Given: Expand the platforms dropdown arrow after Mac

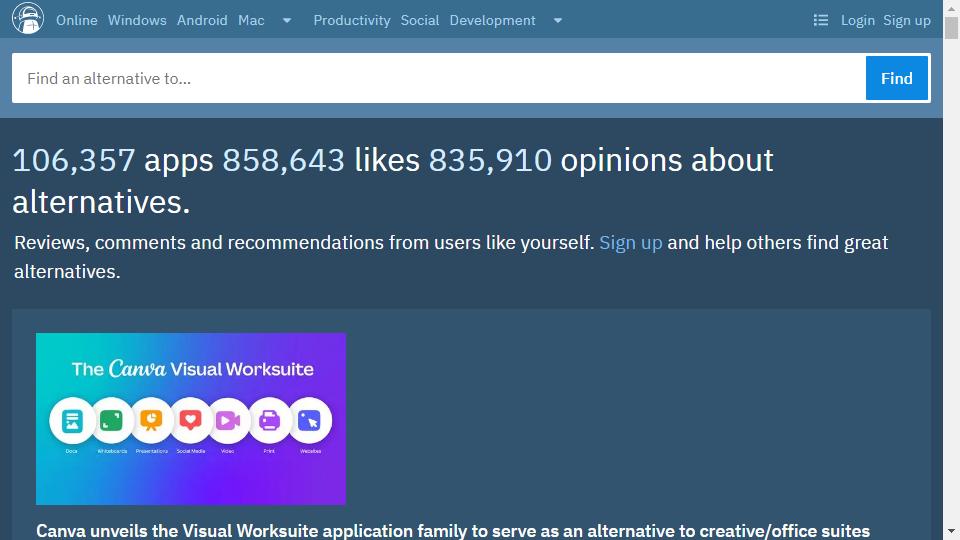Looking at the screenshot, I should click(x=287, y=20).
